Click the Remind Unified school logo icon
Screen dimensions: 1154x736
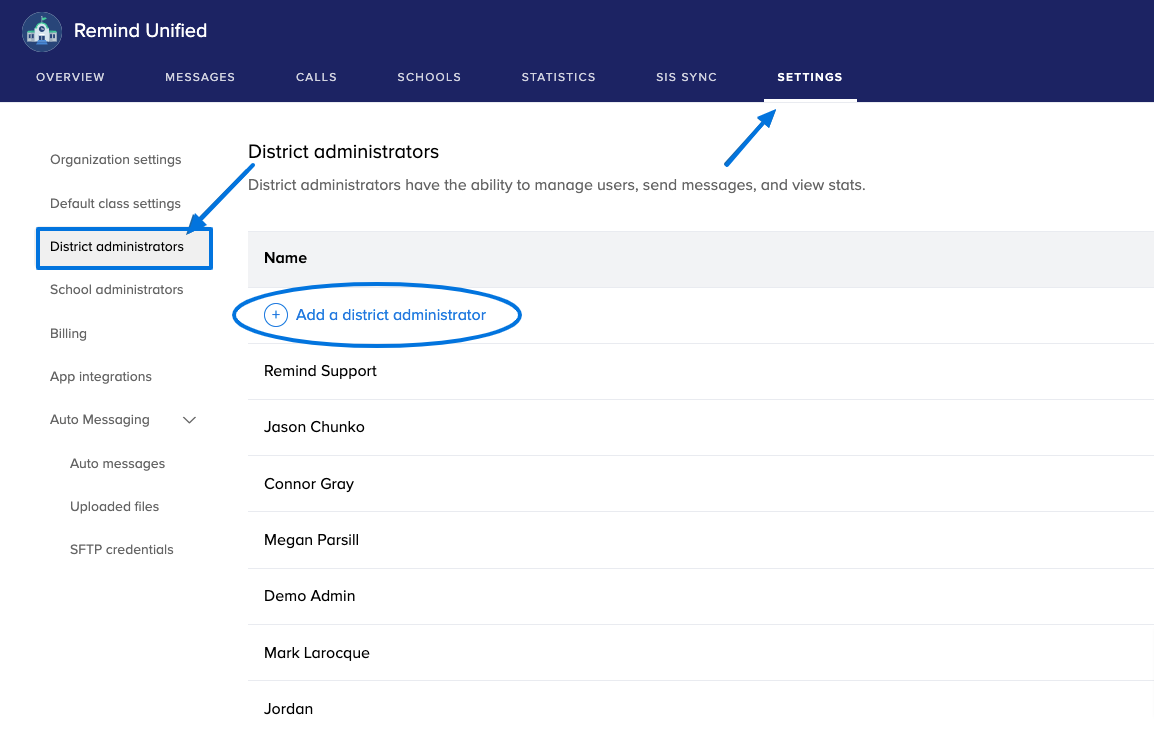(41, 31)
